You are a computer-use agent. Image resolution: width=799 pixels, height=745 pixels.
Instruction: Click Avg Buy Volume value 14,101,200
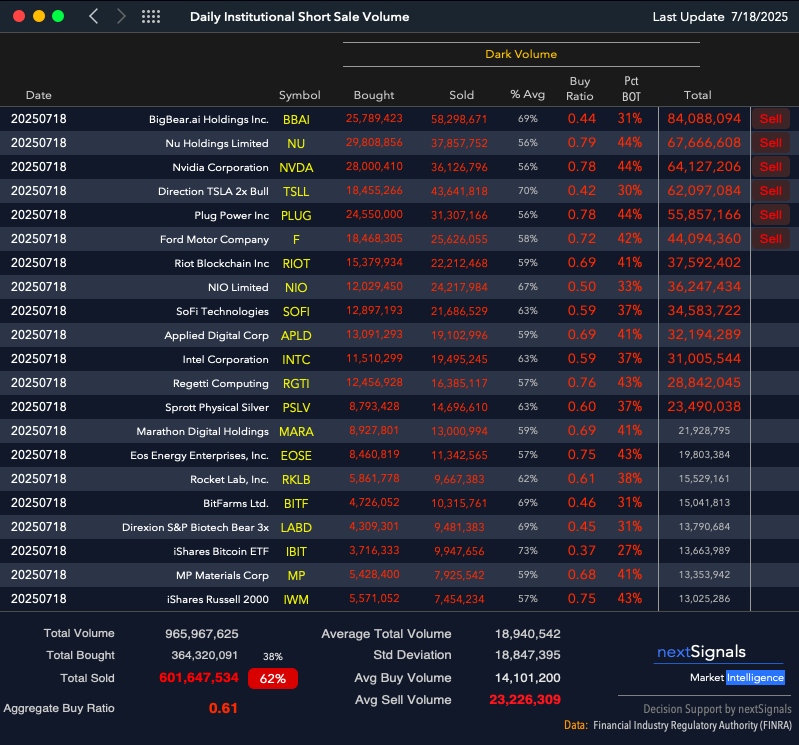pos(527,678)
